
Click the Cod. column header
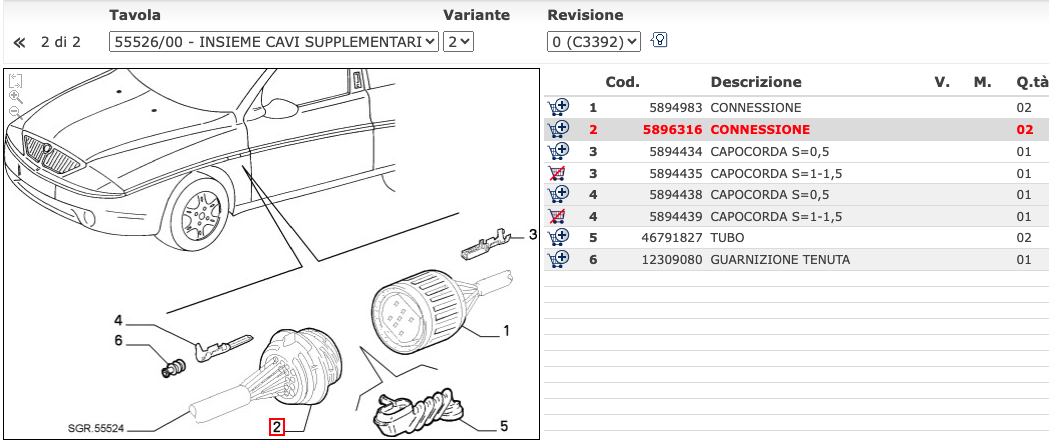click(x=622, y=82)
